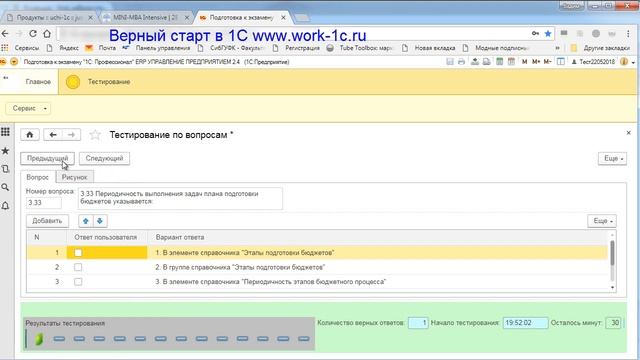Open the sections grid icon in sidebar
640x360 pixels.
click(5, 132)
